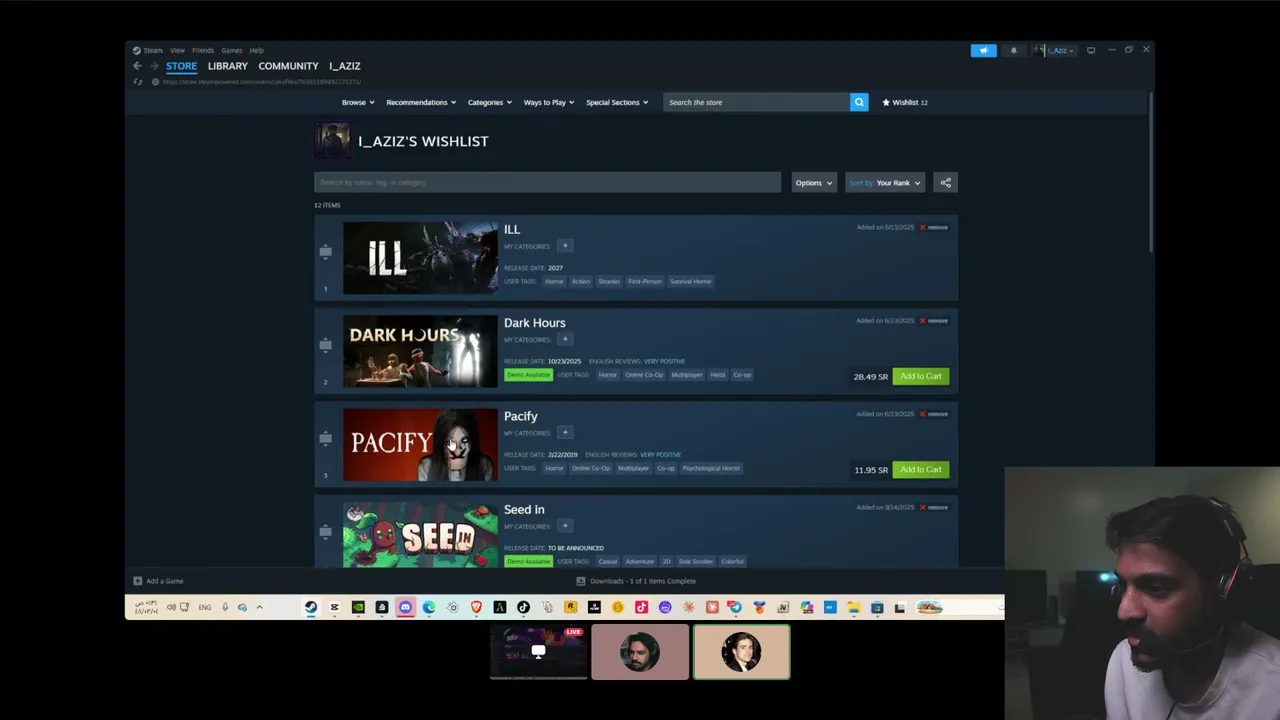This screenshot has height=720, width=1280.
Task: Expand the Ways to Play menu
Action: tap(549, 102)
